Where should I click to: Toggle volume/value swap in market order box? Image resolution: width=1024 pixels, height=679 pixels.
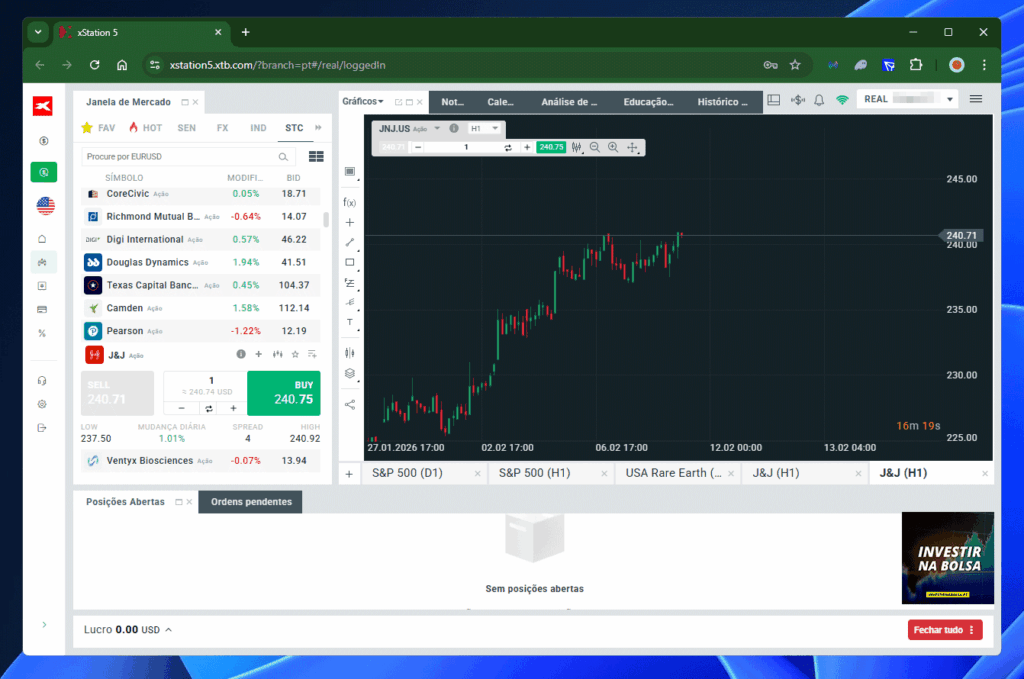[x=209, y=409]
